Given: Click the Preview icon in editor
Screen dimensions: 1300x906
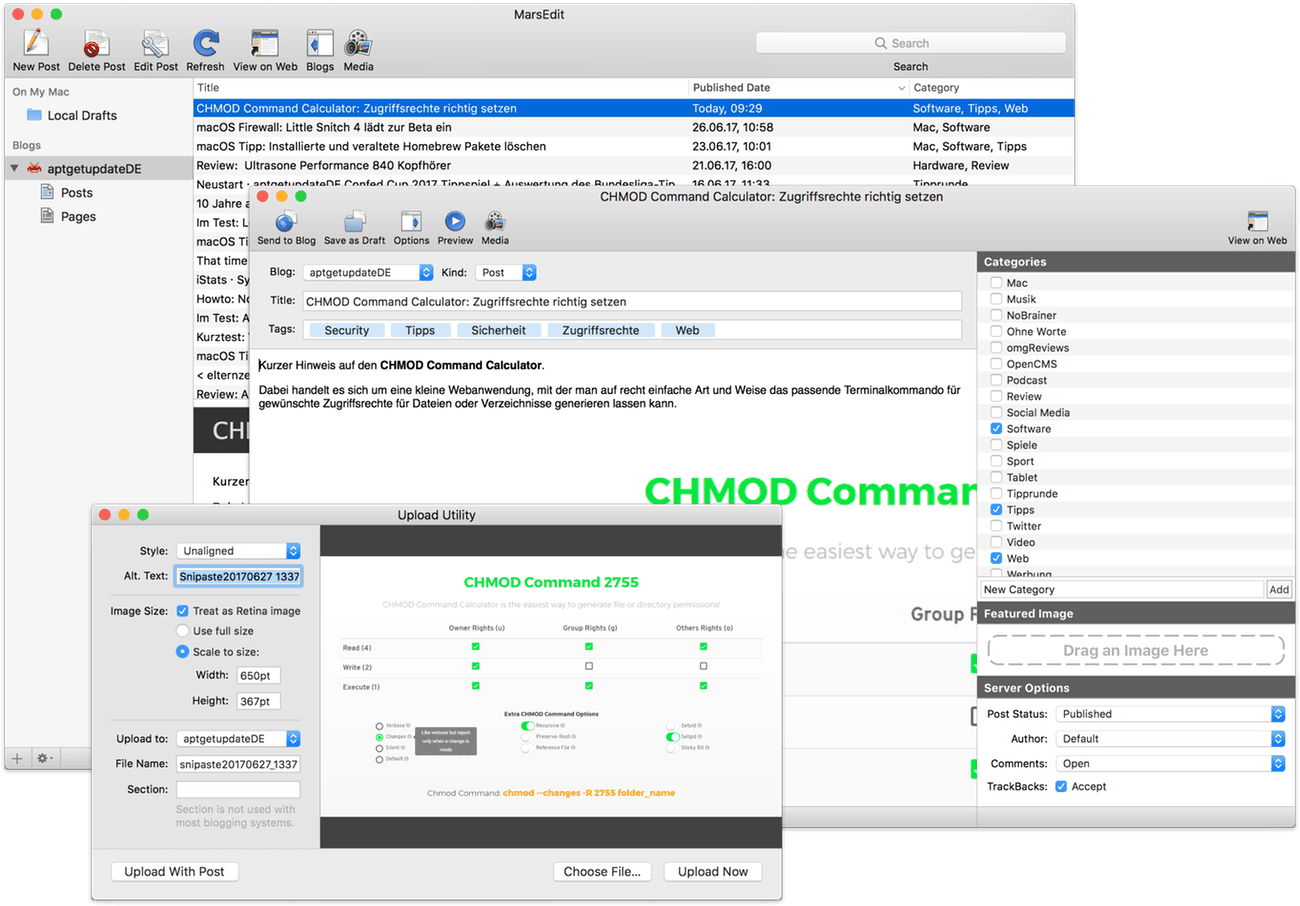Looking at the screenshot, I should [x=455, y=222].
